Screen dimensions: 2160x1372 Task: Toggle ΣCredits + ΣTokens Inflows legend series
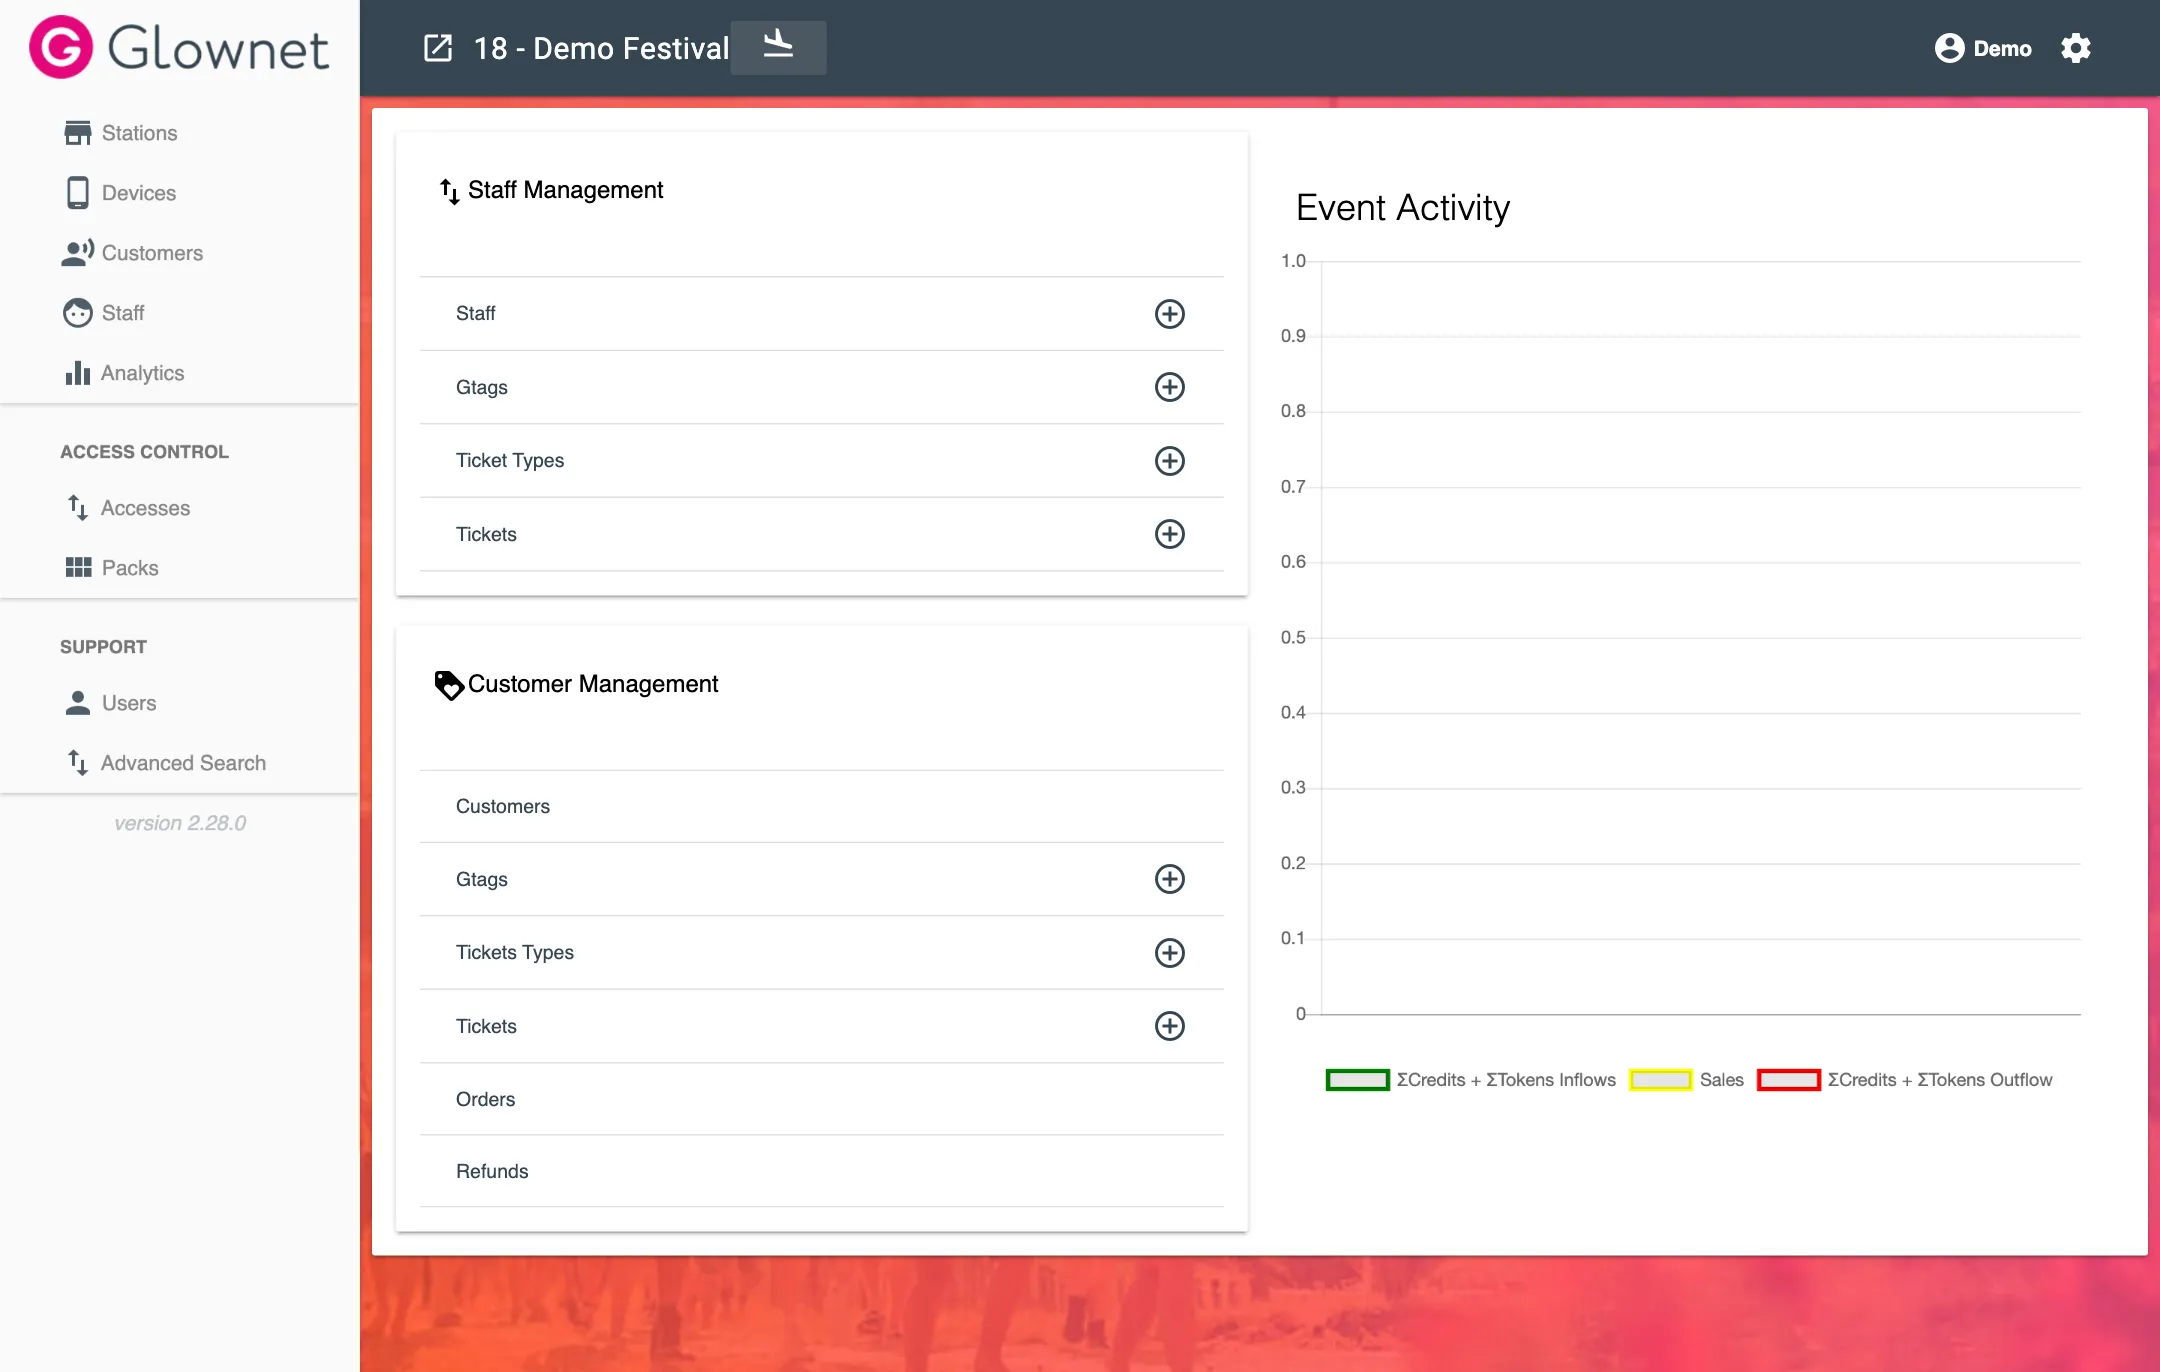click(x=1470, y=1080)
